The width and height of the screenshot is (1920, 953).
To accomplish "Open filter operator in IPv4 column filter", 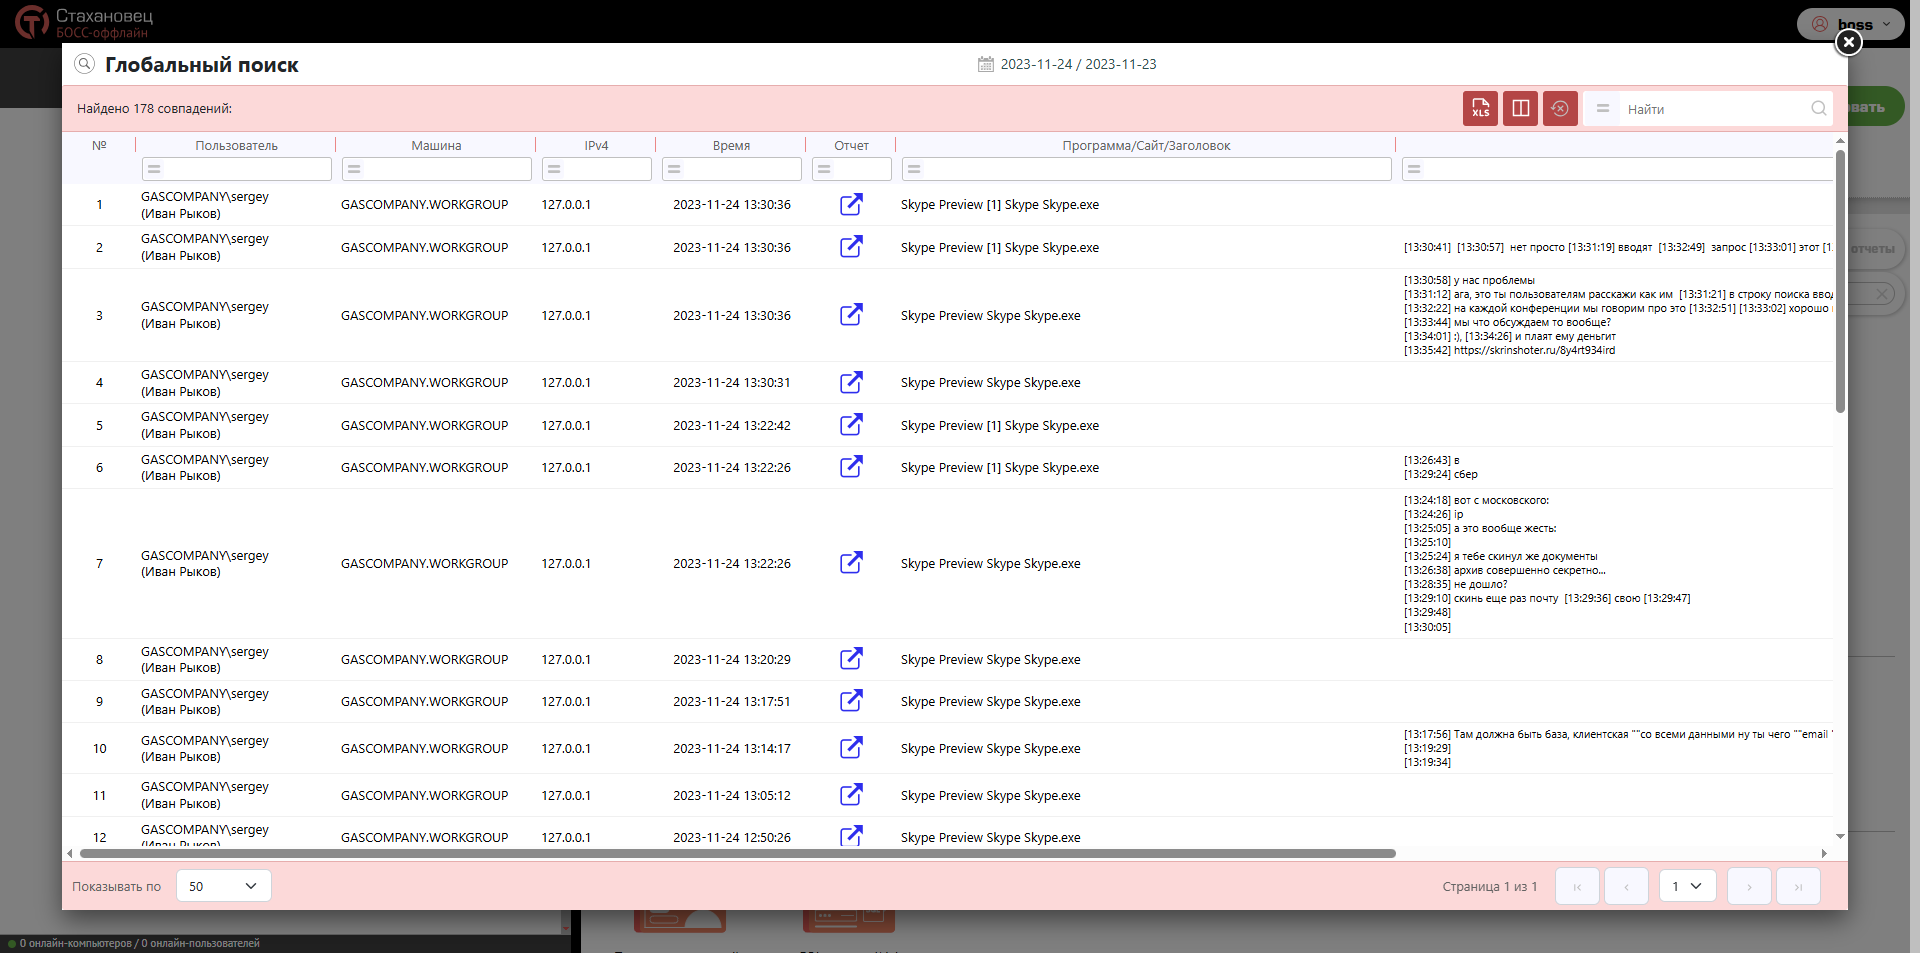I will pyautogui.click(x=554, y=170).
